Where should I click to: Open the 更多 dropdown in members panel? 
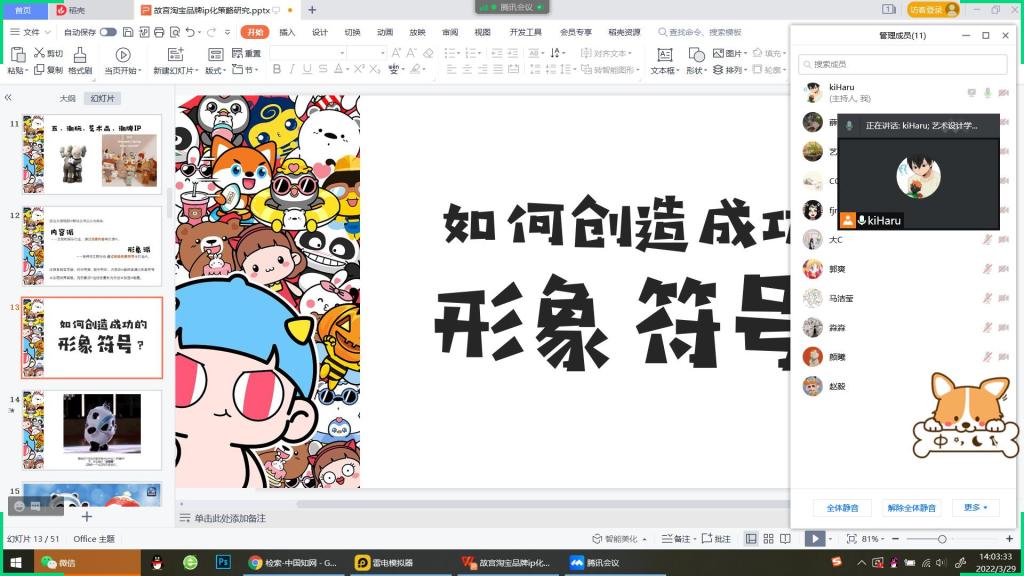click(976, 507)
